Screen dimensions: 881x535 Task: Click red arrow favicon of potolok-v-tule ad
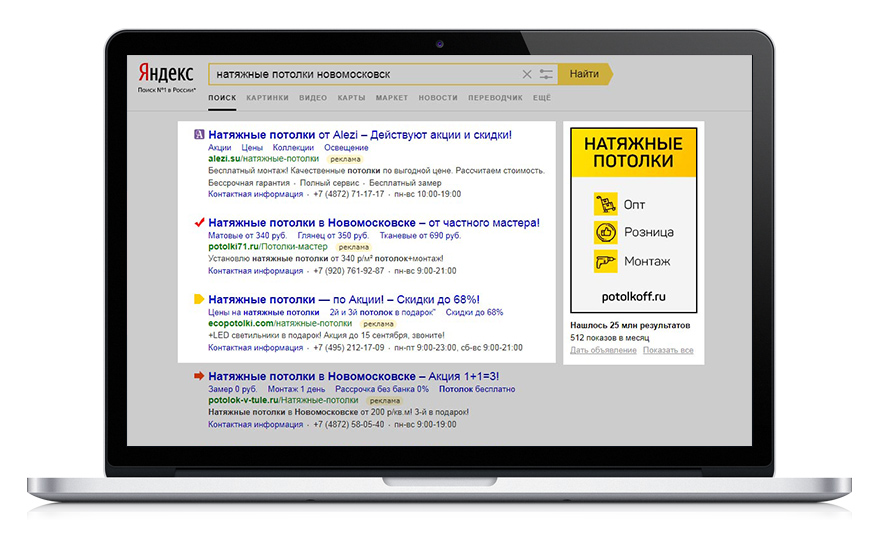tap(199, 376)
